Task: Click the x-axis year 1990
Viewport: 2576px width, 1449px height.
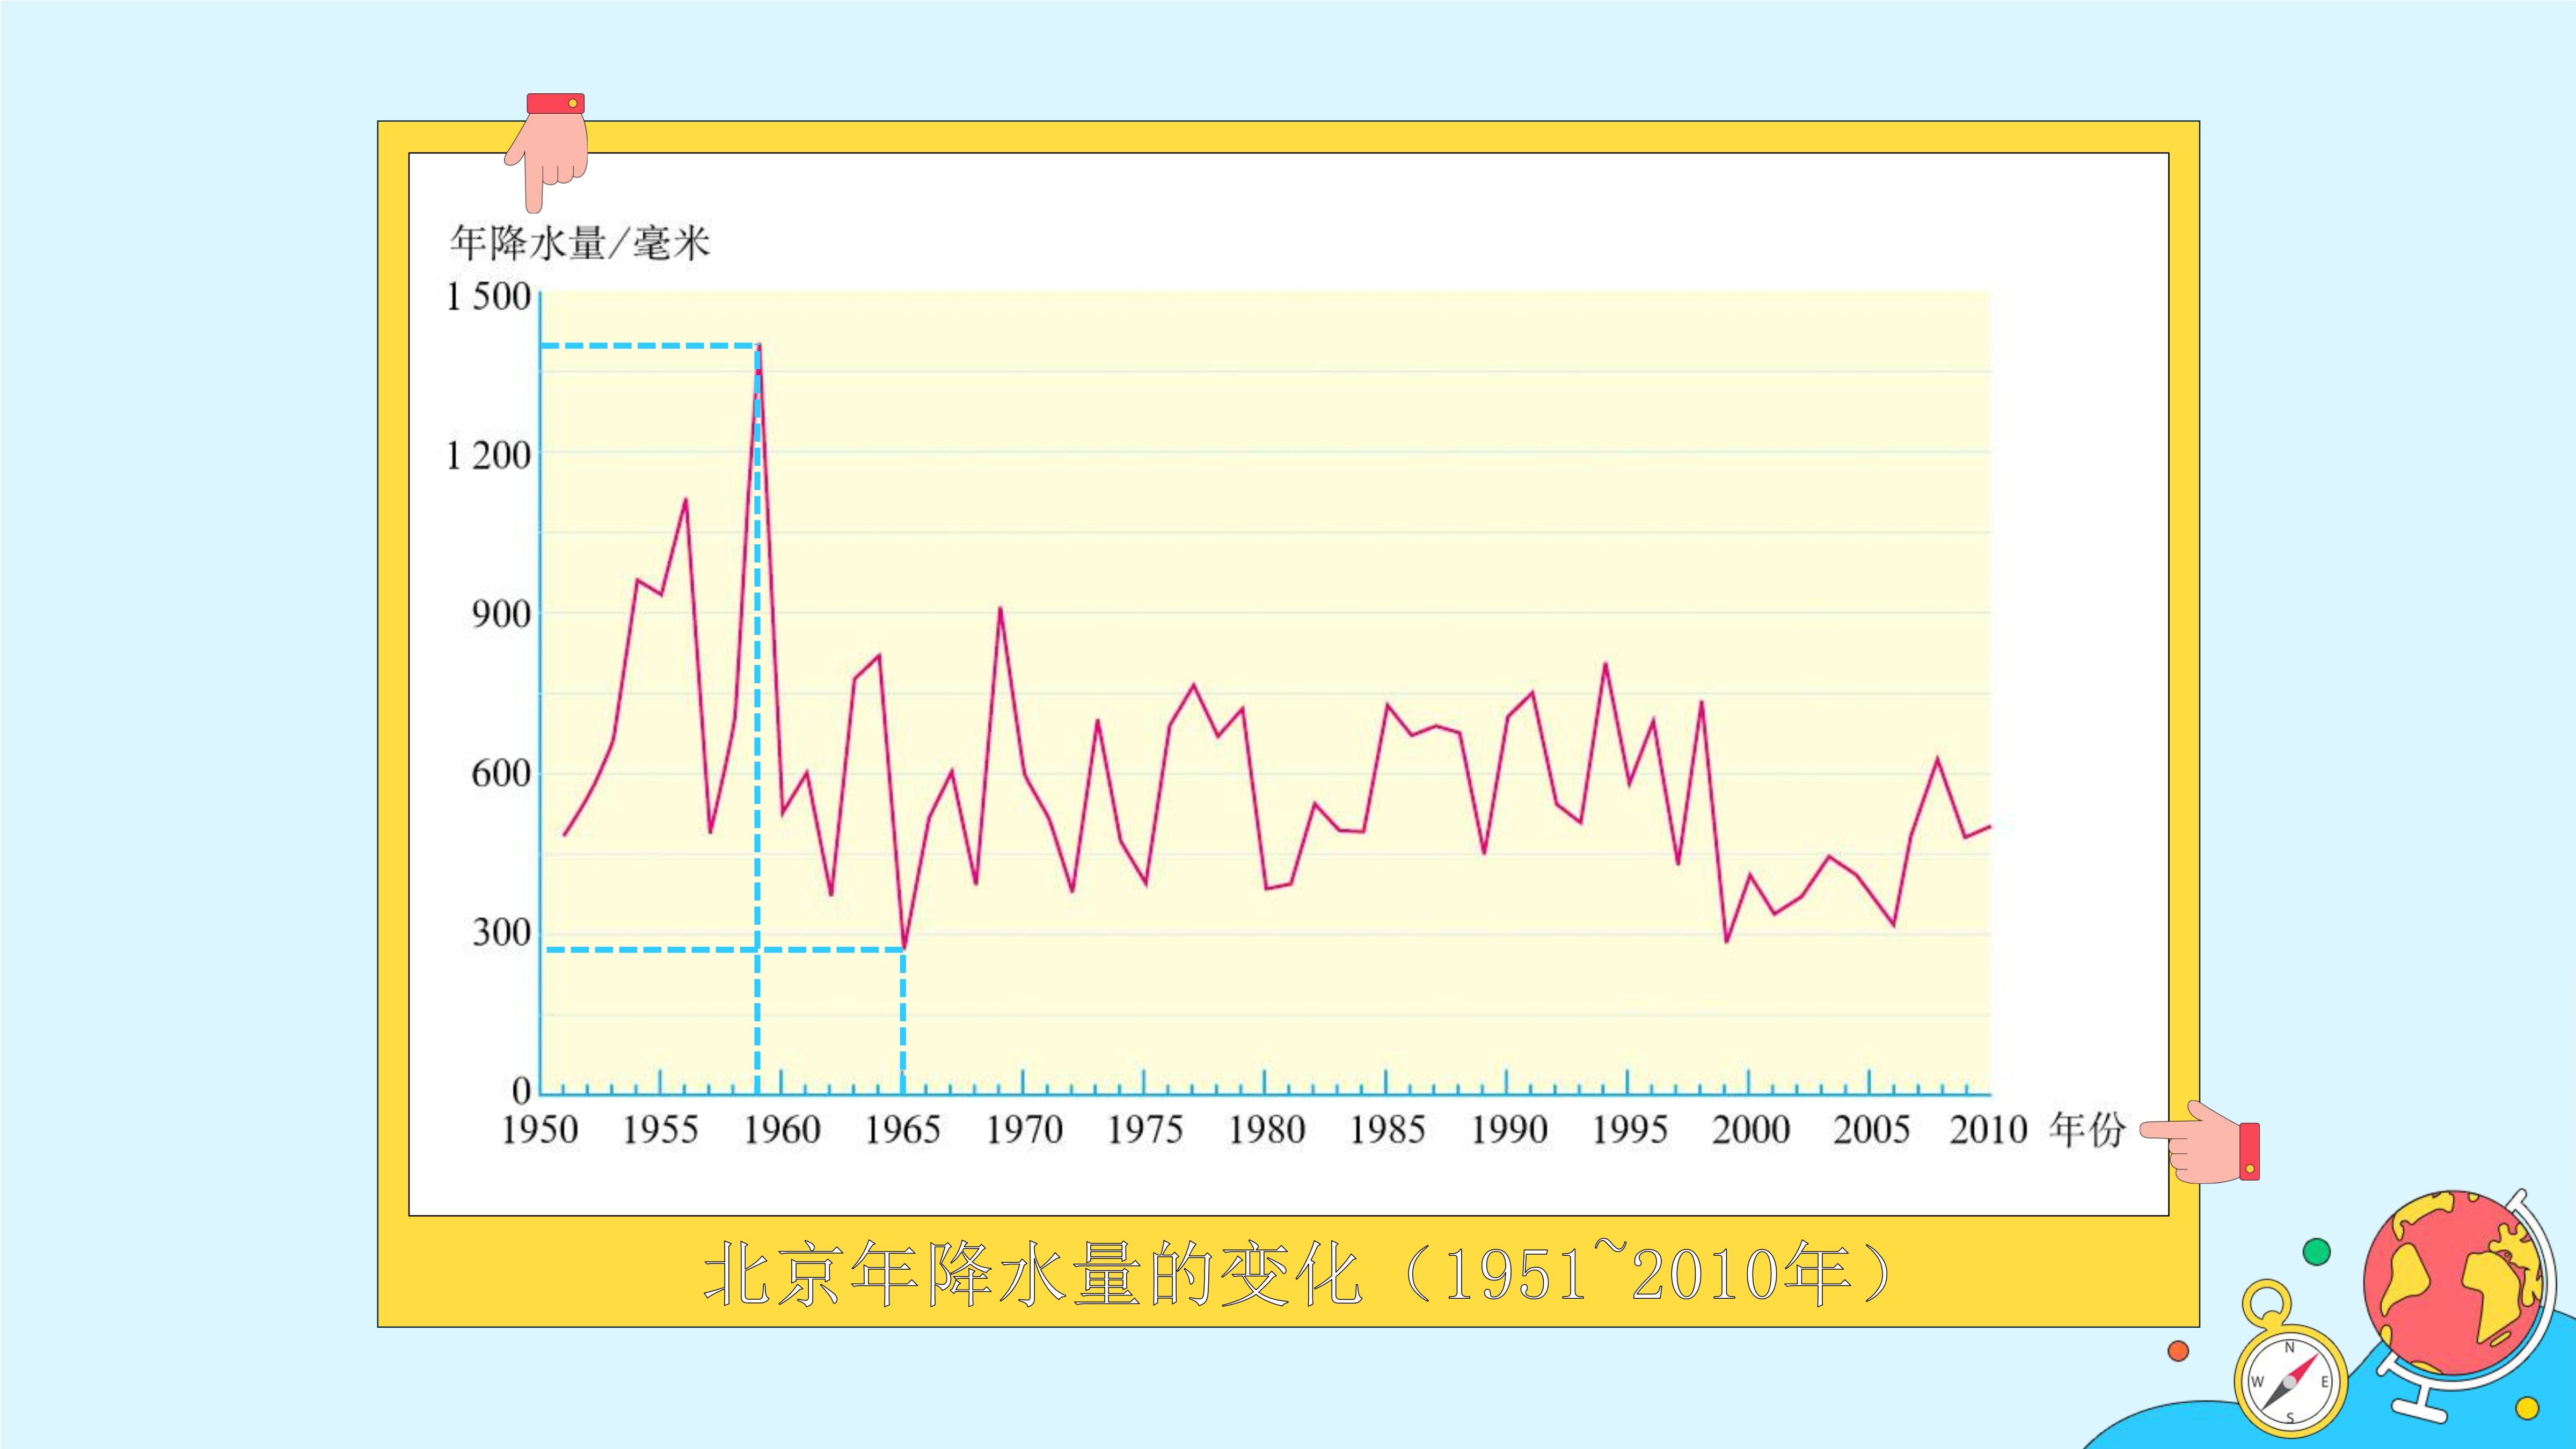Action: click(x=1509, y=1130)
